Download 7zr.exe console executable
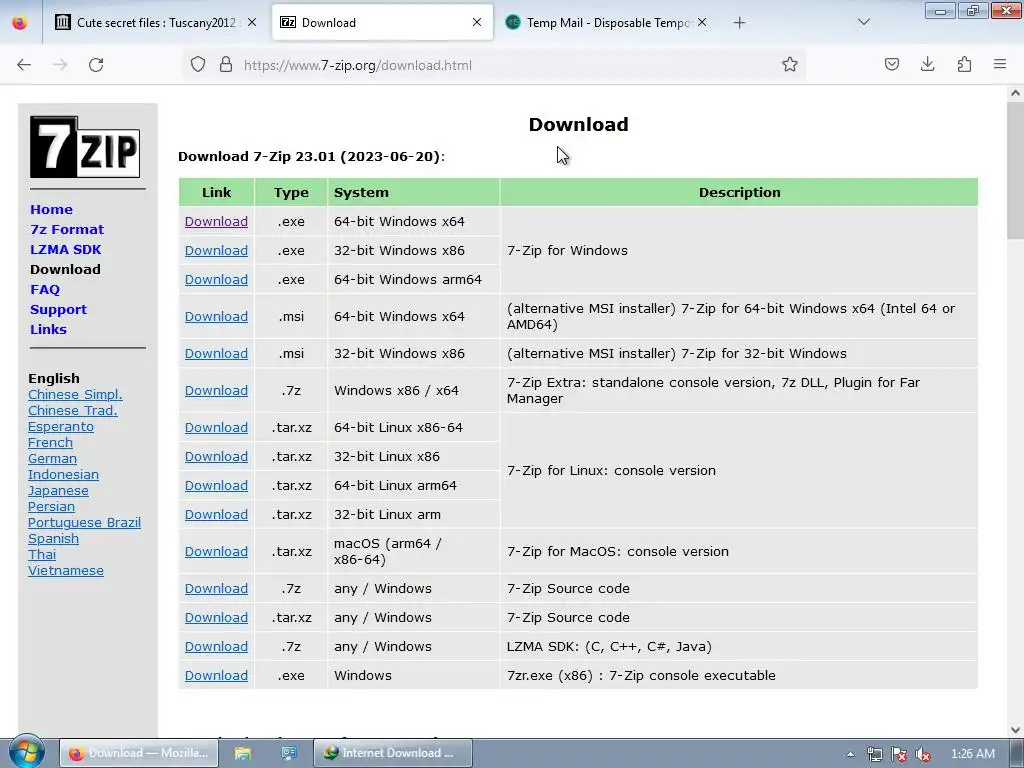 216,676
